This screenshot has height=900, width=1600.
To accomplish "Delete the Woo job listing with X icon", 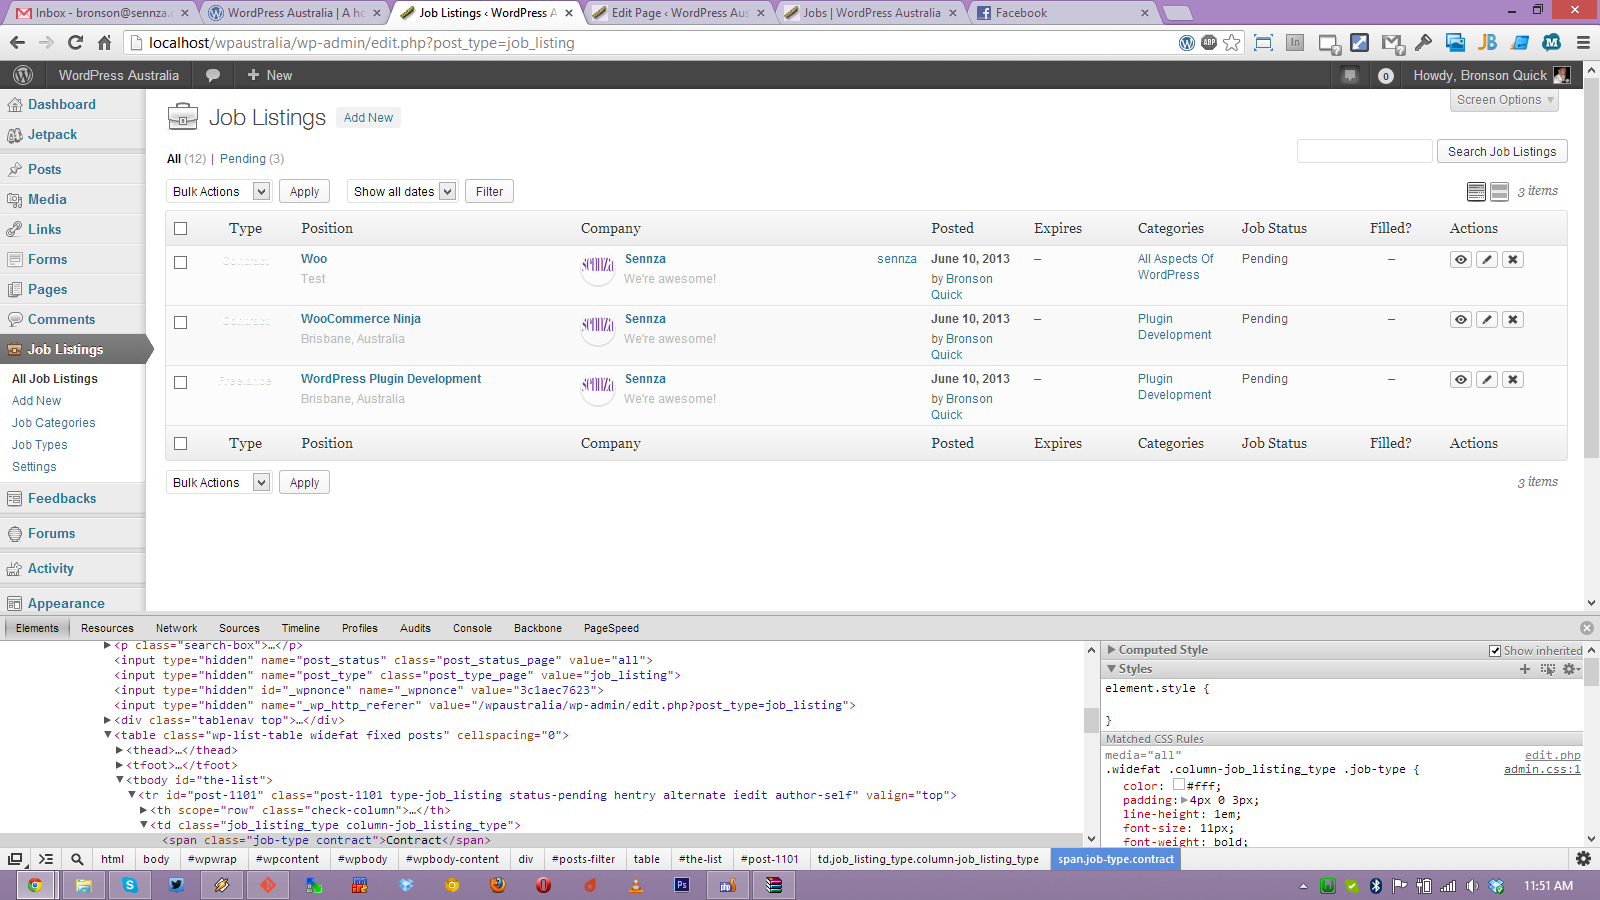I will 1513,260.
